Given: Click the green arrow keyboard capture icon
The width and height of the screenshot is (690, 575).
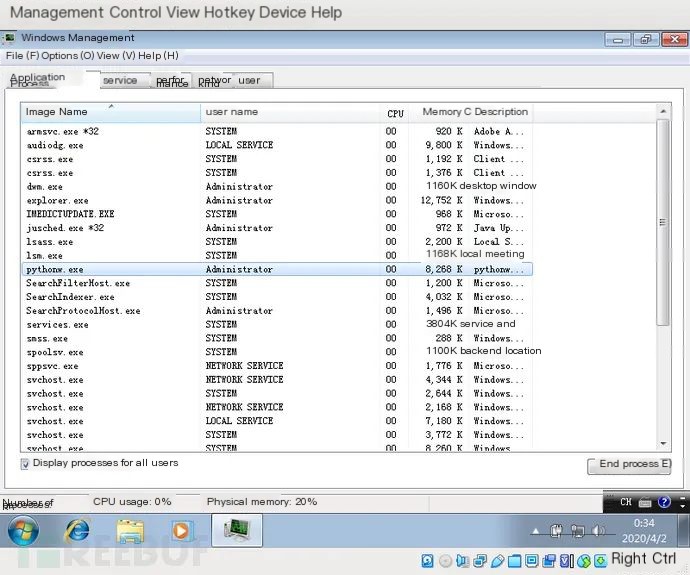Looking at the screenshot, I should click(x=600, y=560).
